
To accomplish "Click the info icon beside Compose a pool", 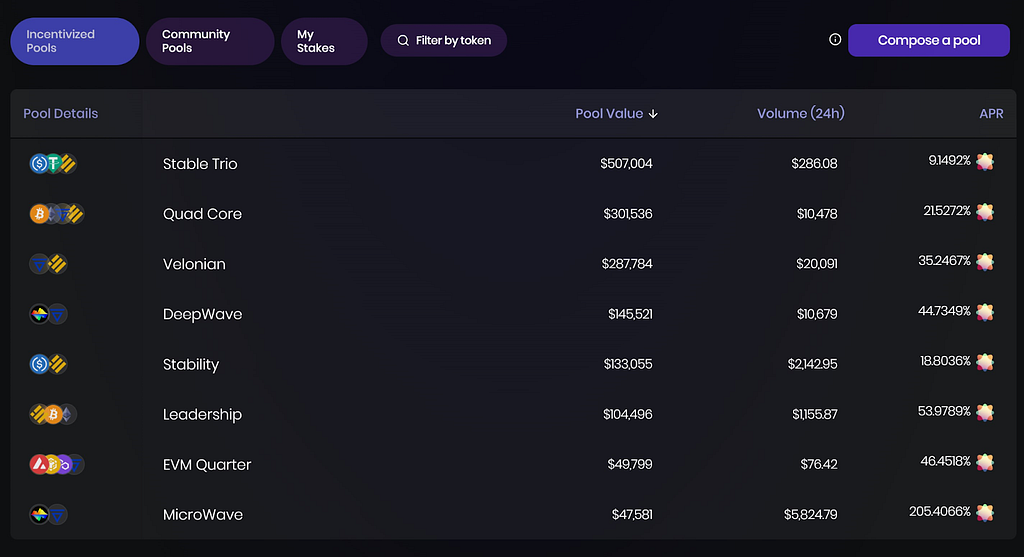I will click(835, 40).
